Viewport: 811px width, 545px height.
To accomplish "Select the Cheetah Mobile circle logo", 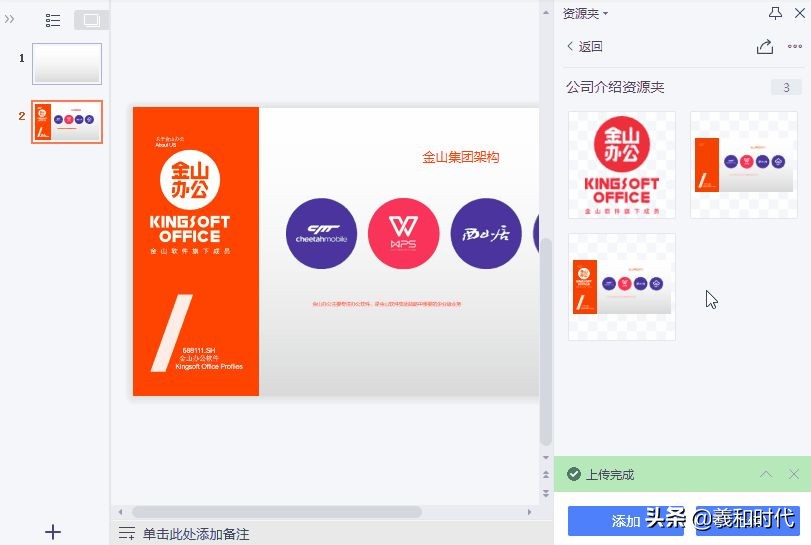I will (321, 233).
